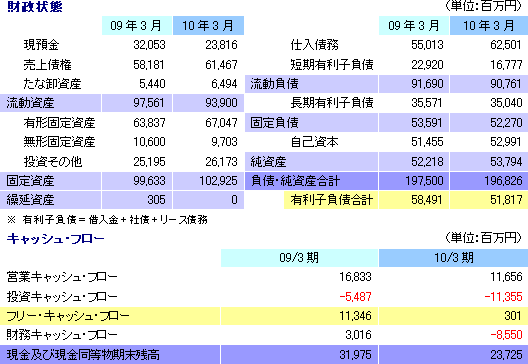The height and width of the screenshot is (364, 528).
Task: Select the 09/3期 cash flow column header
Action: click(x=299, y=258)
